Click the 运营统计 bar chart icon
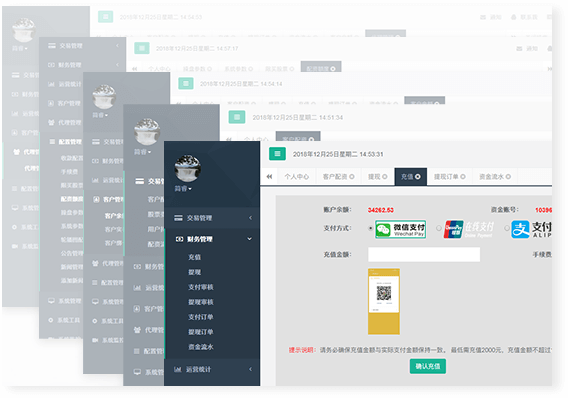The height and width of the screenshot is (398, 568). (x=178, y=369)
